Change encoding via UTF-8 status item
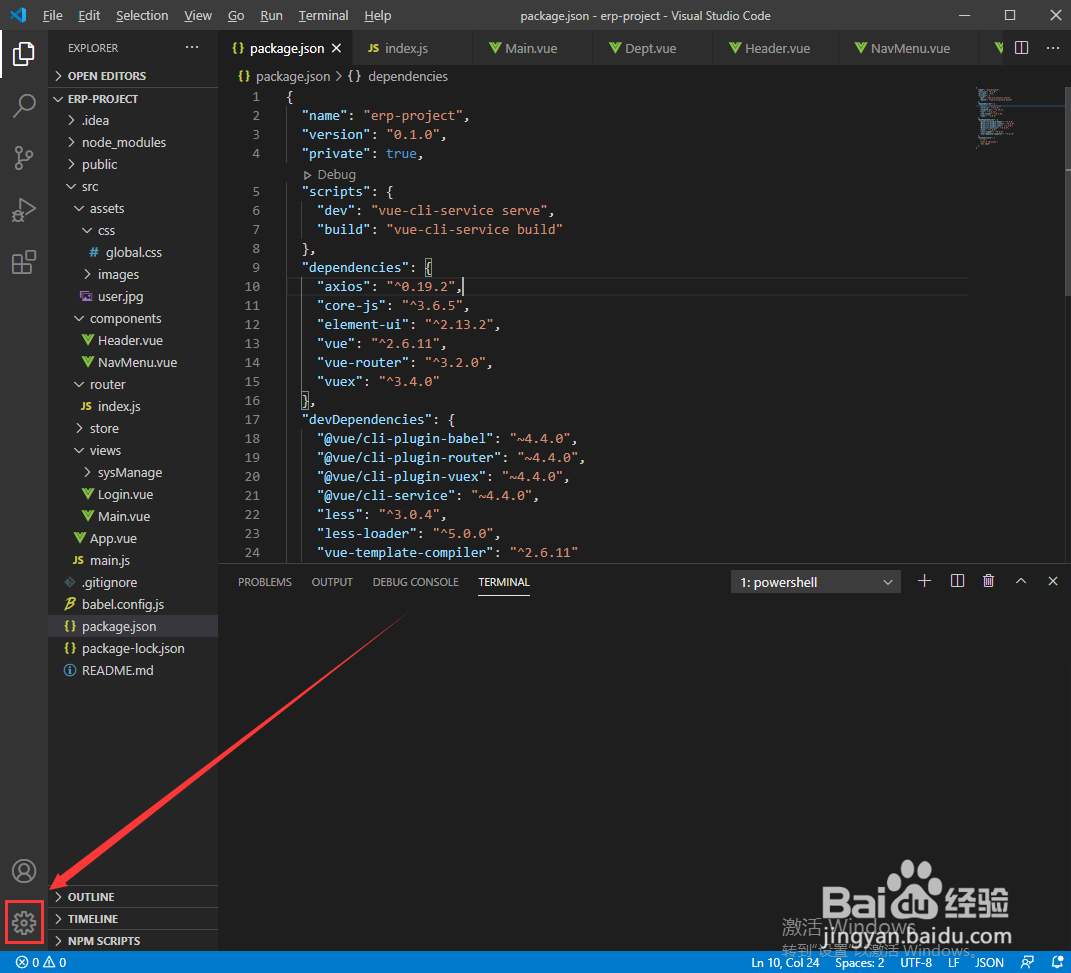This screenshot has height=973, width=1071. tap(916, 962)
